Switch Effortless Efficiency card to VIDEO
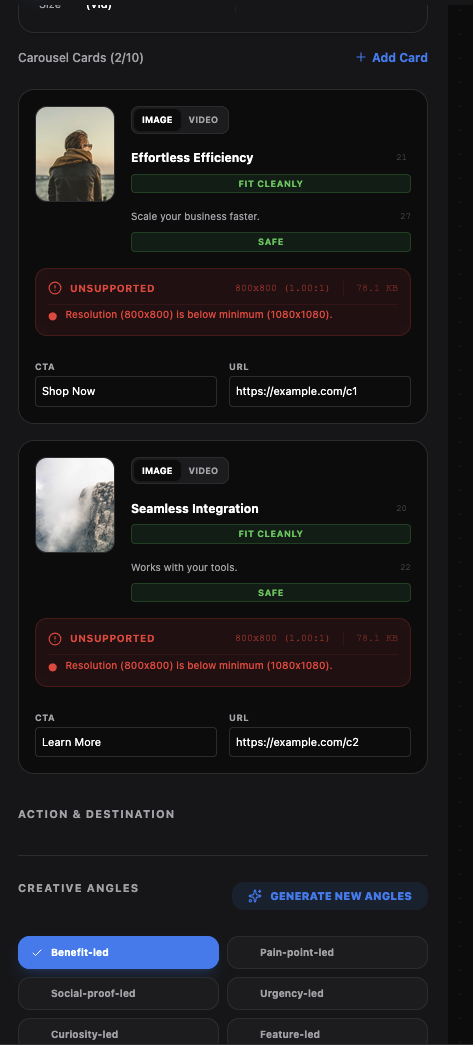Viewport: 473px width, 1045px height. pyautogui.click(x=203, y=120)
